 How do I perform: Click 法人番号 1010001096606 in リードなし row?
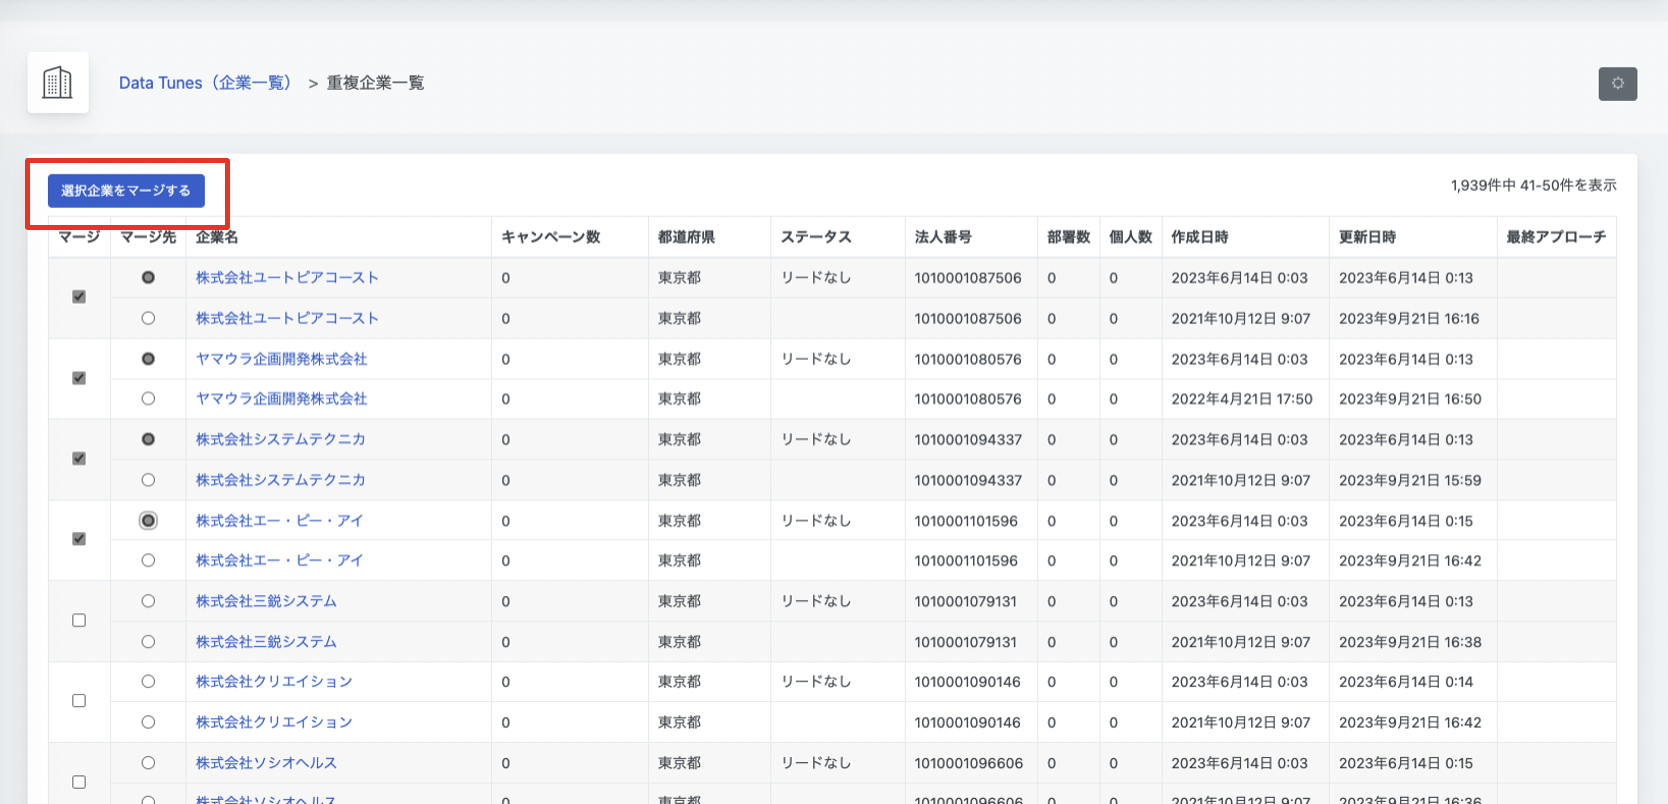point(968,763)
